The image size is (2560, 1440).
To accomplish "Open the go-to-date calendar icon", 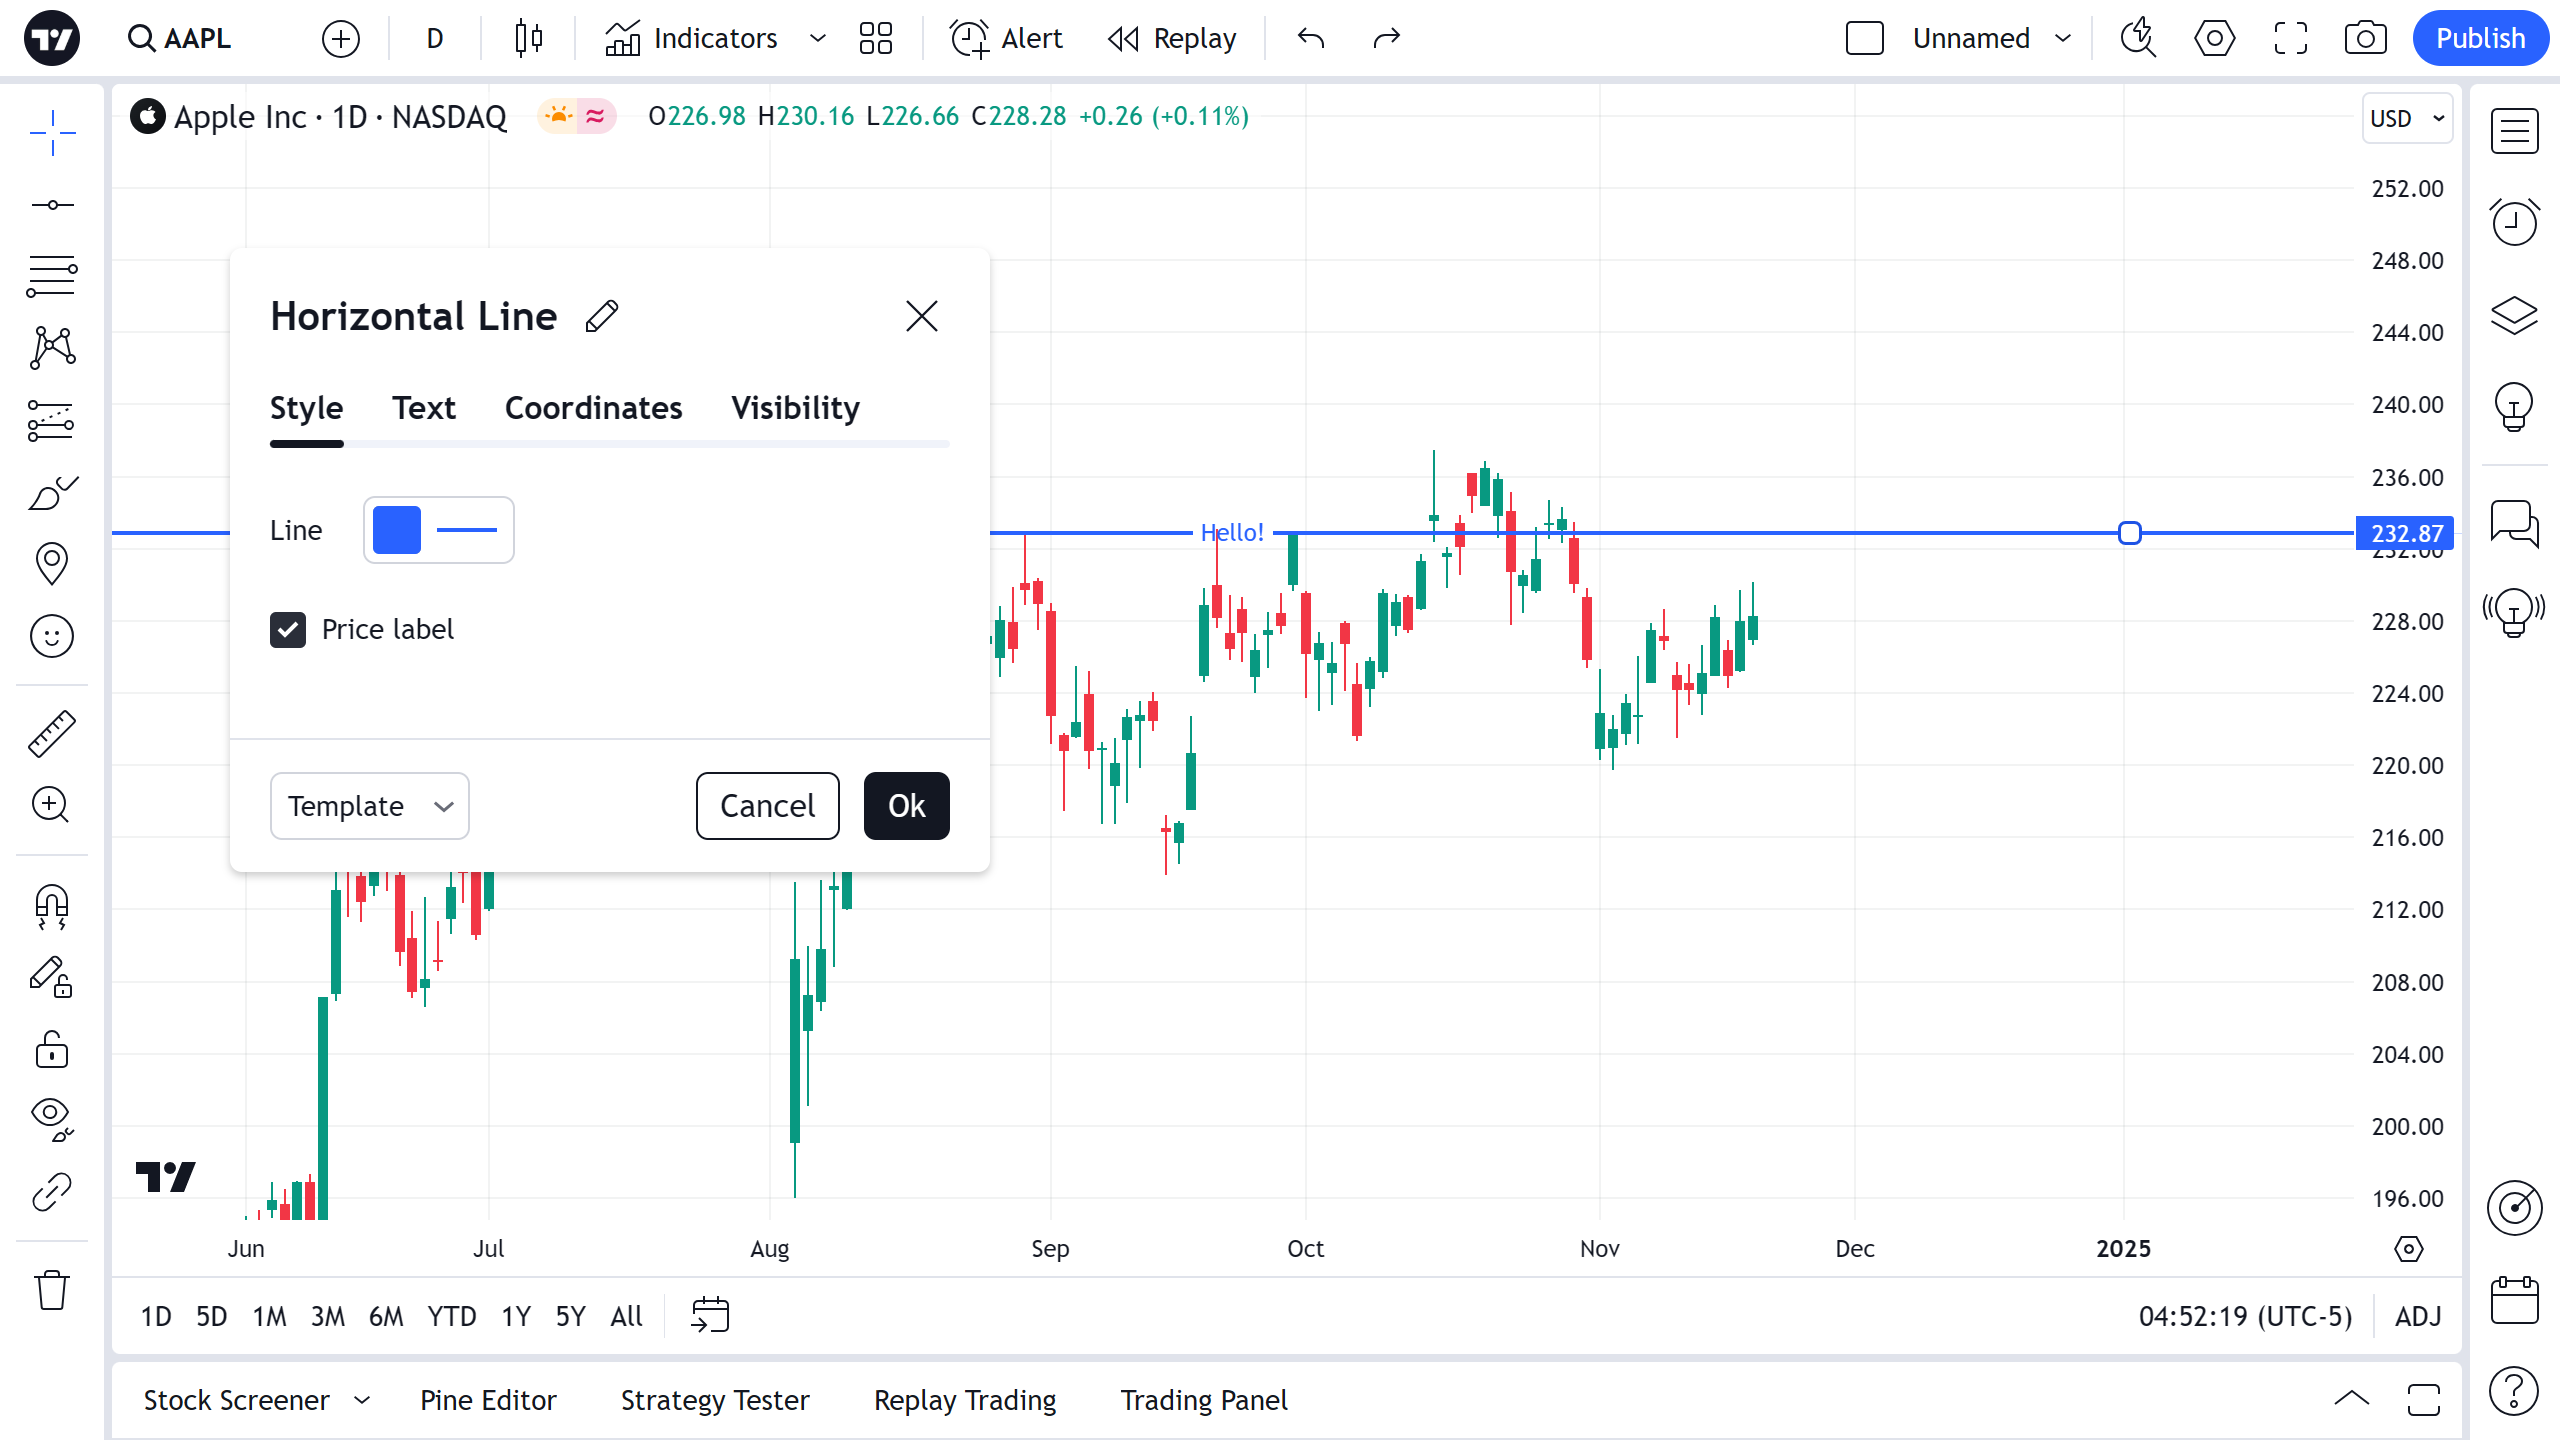I will [x=710, y=1315].
